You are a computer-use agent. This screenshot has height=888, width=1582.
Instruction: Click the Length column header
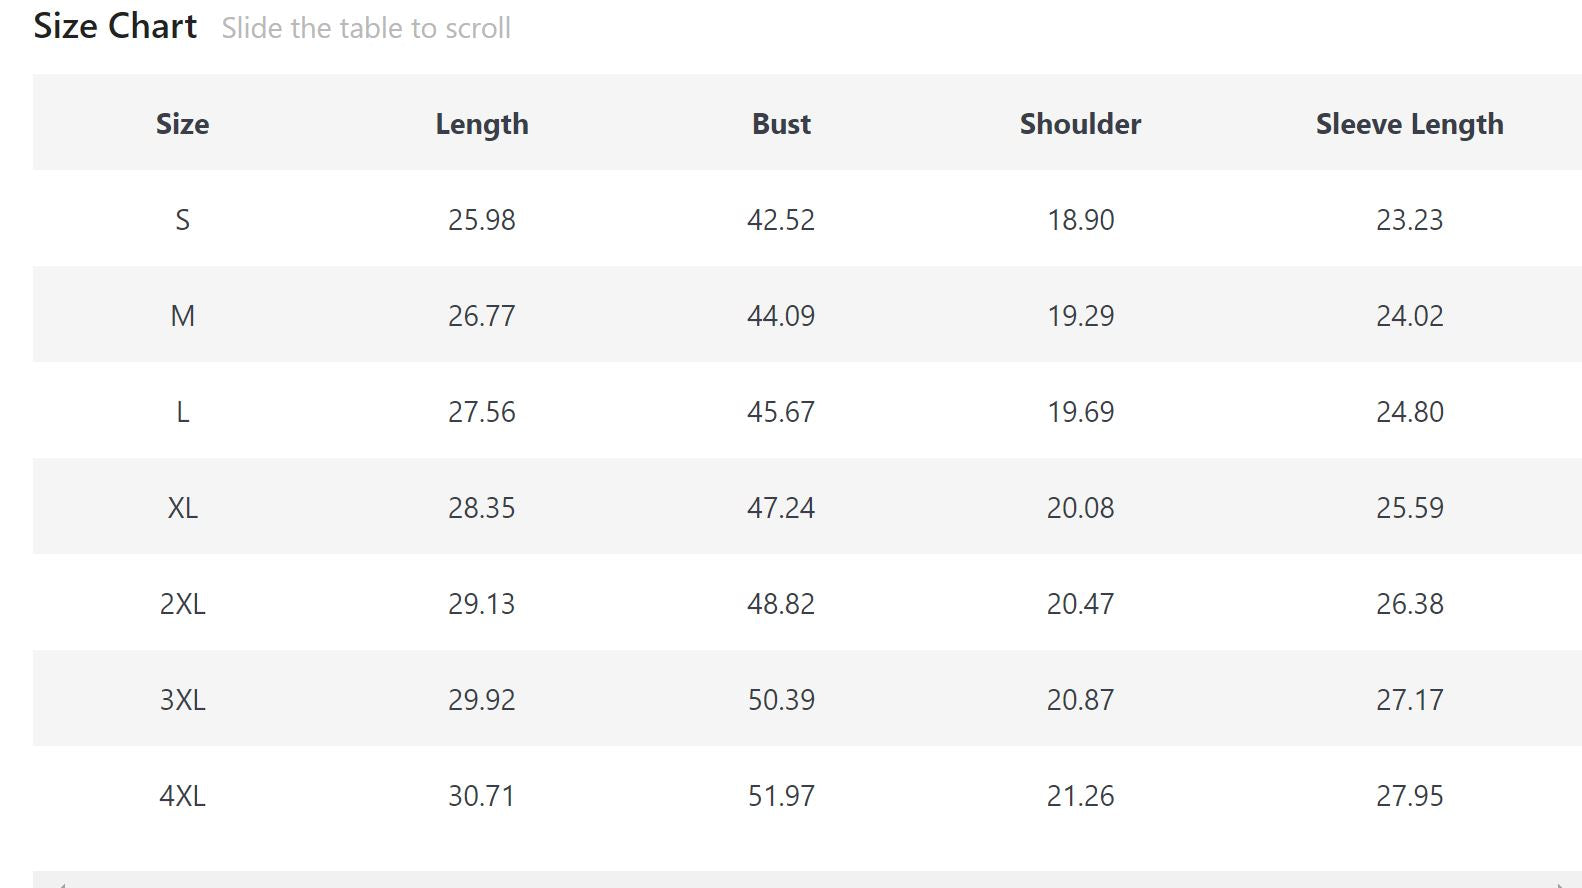pyautogui.click(x=481, y=124)
